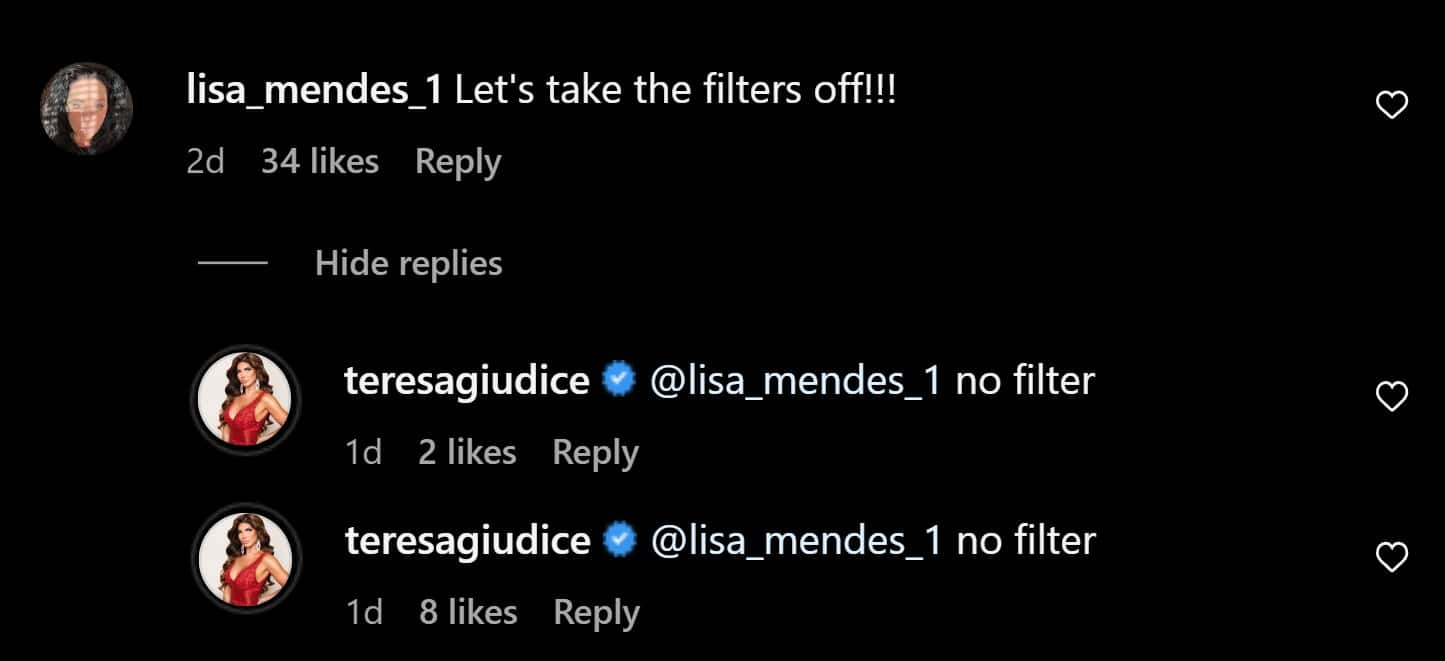This screenshot has height=661, width=1445.
Task: Click verified badge on the 2-likes reply
Action: (620, 381)
